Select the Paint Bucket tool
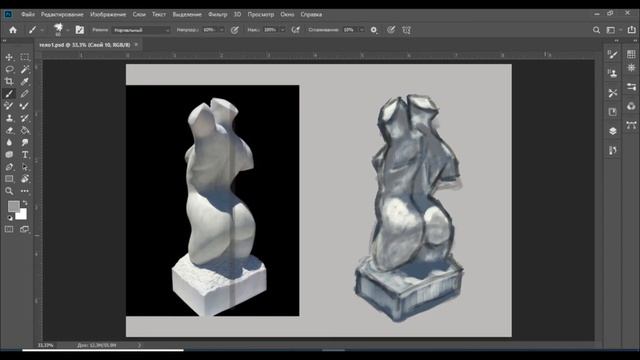The image size is (640, 360). point(25,131)
